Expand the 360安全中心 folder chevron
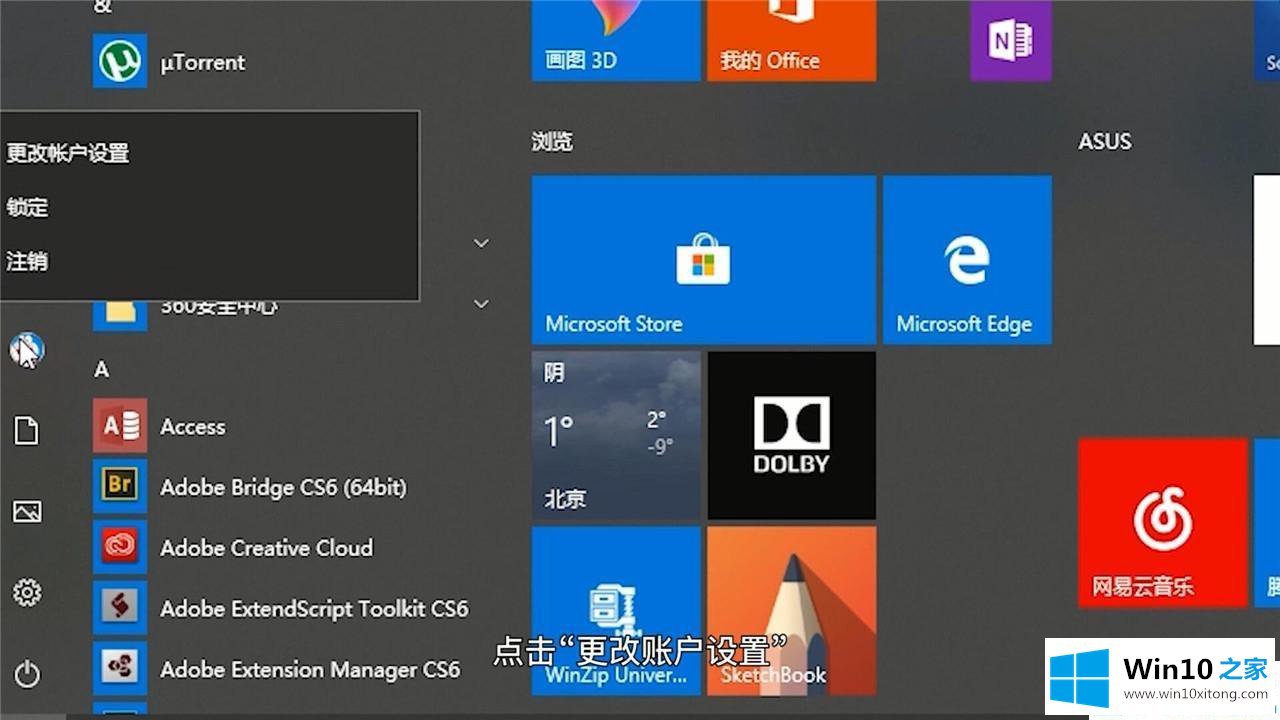 [481, 304]
